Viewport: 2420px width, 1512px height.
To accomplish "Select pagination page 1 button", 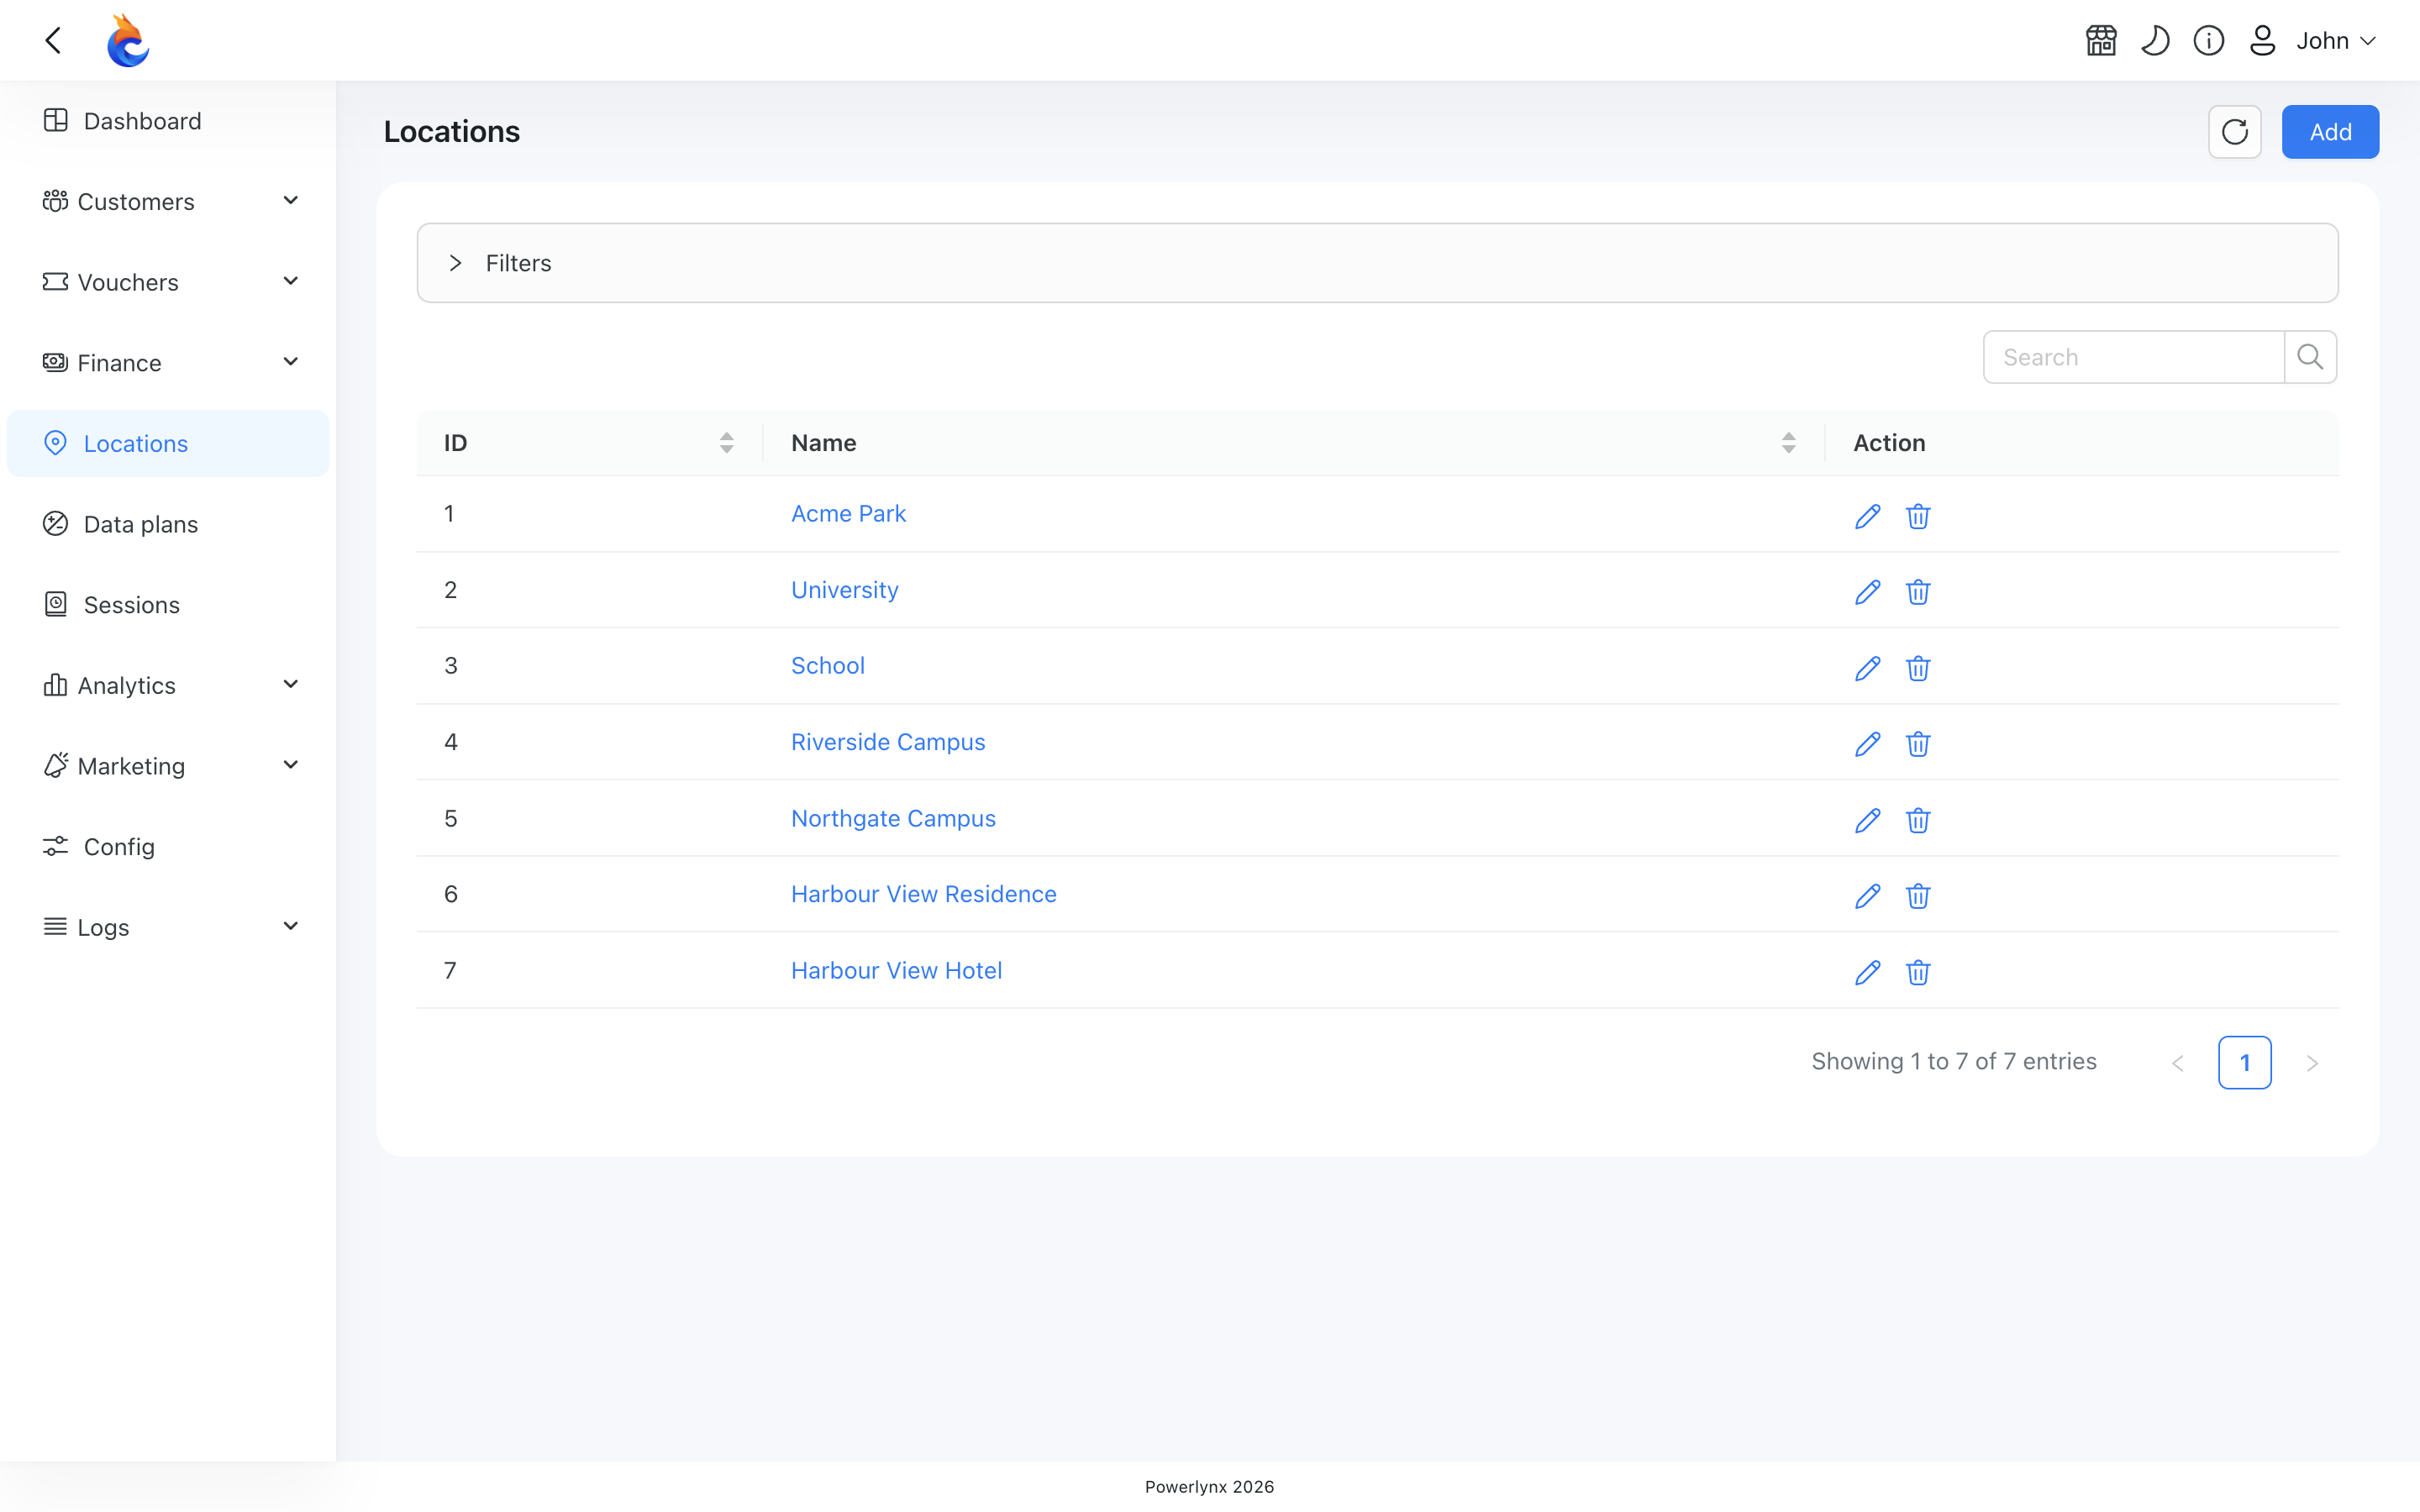I will pyautogui.click(x=2244, y=1062).
